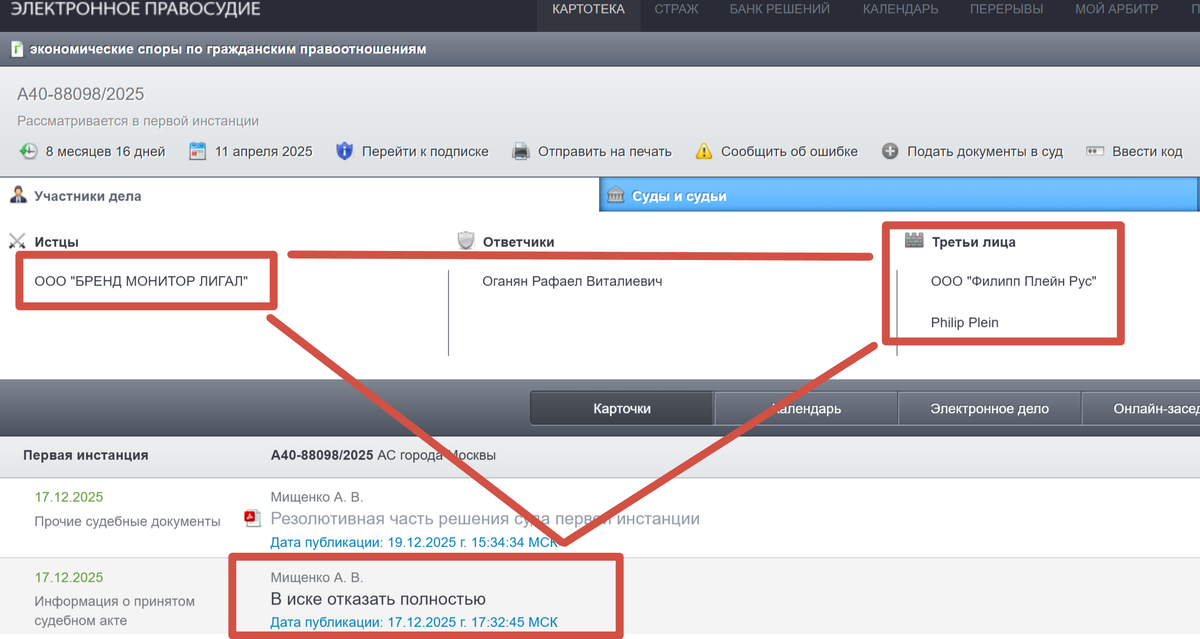1200x639 pixels.
Task: Go to Банк решений
Action: coord(780,10)
